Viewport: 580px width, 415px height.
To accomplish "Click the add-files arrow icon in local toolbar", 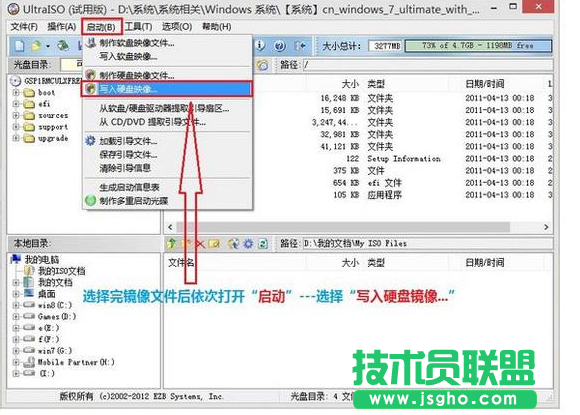I will coord(233,243).
